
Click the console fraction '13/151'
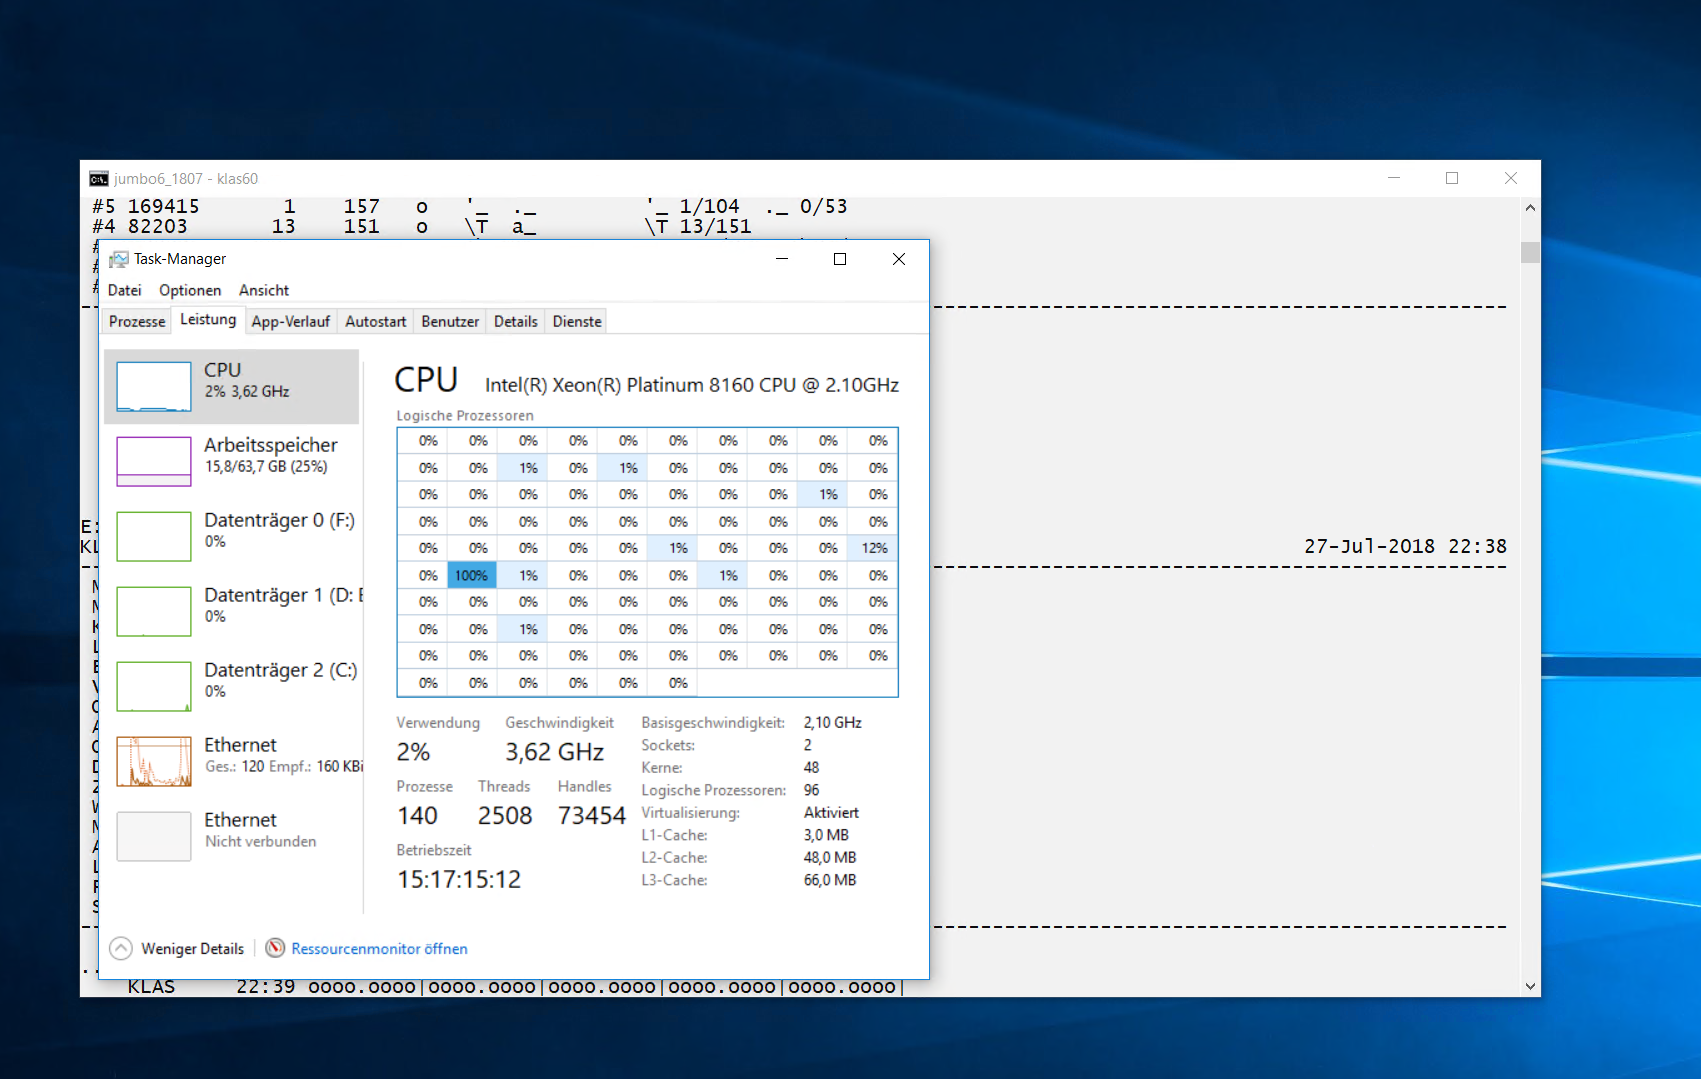click(715, 227)
